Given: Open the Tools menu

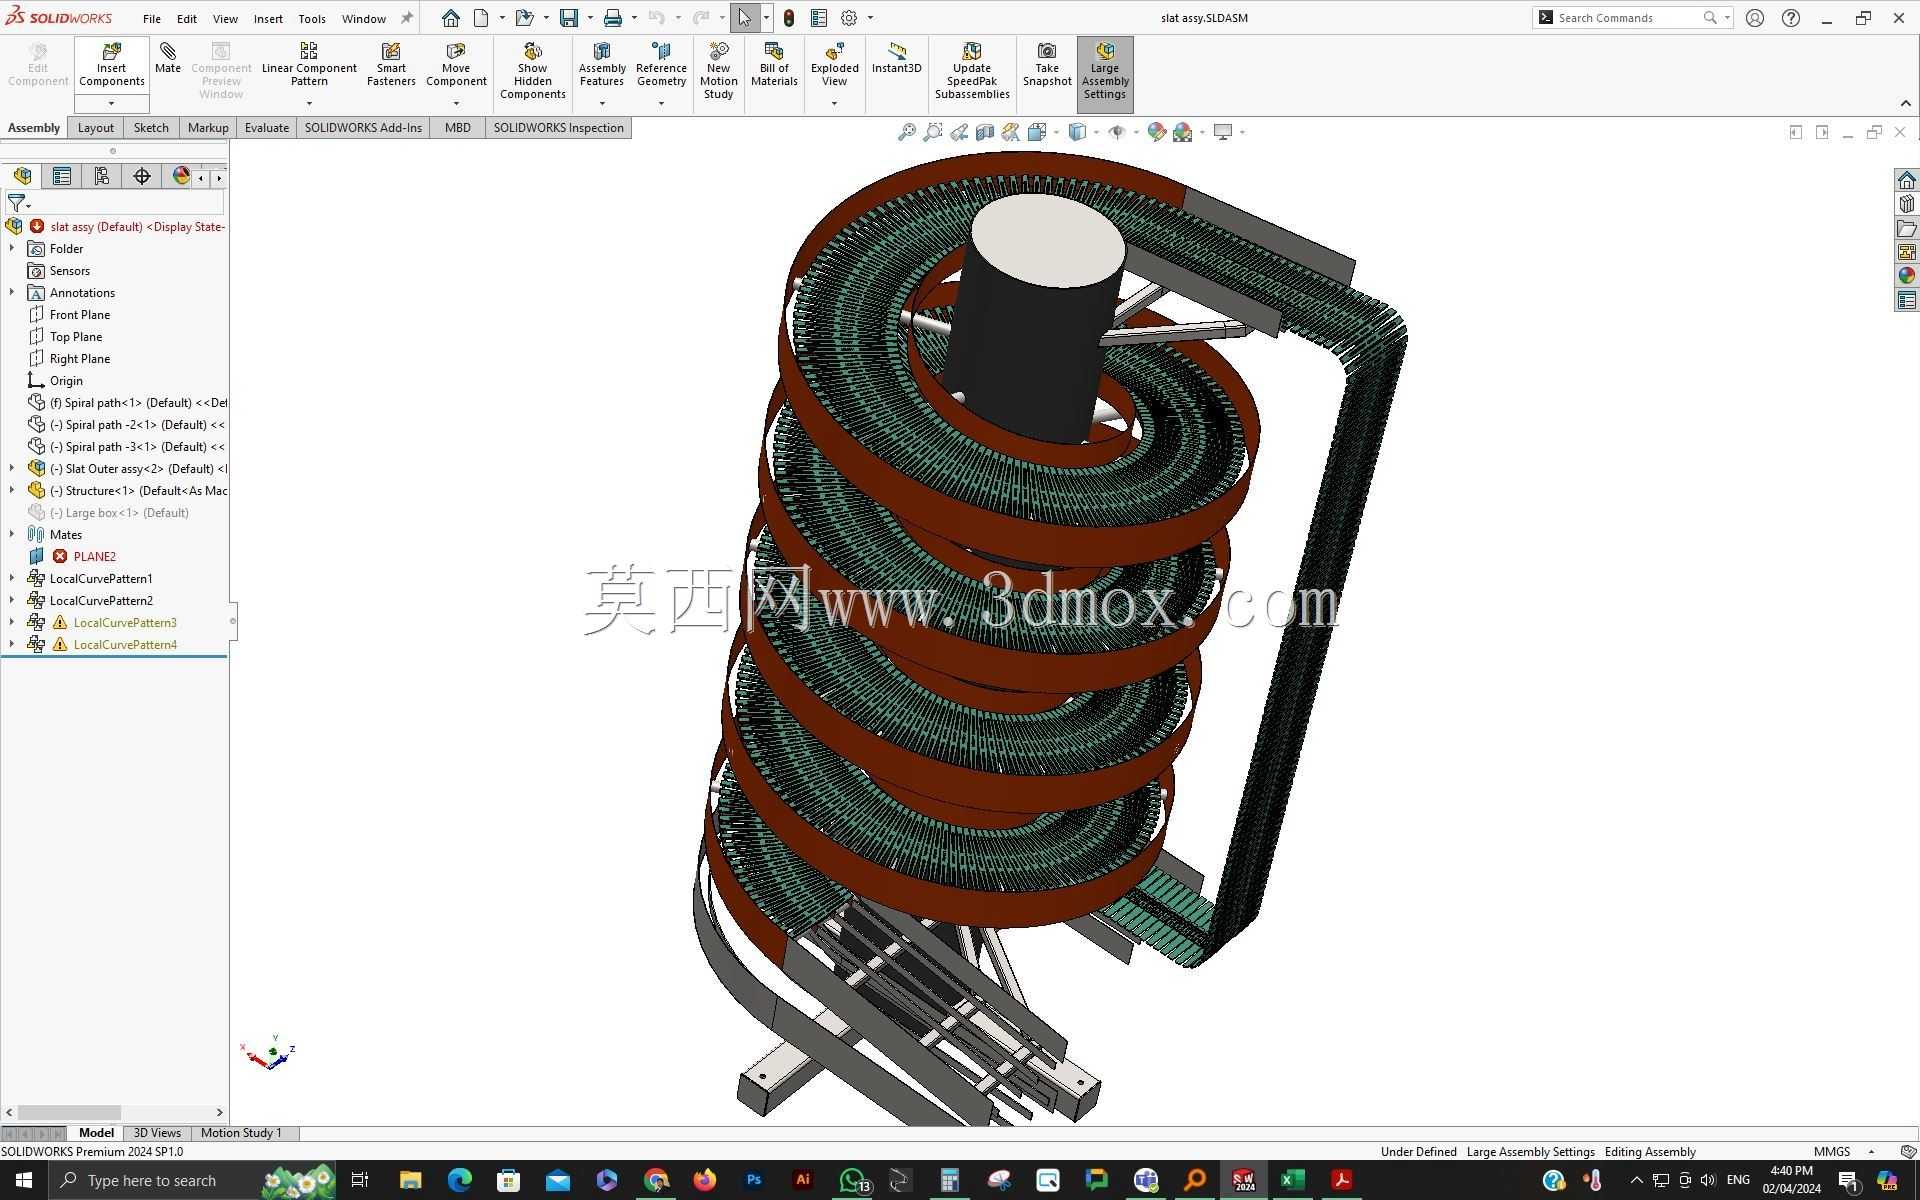Looking at the screenshot, I should (312, 18).
